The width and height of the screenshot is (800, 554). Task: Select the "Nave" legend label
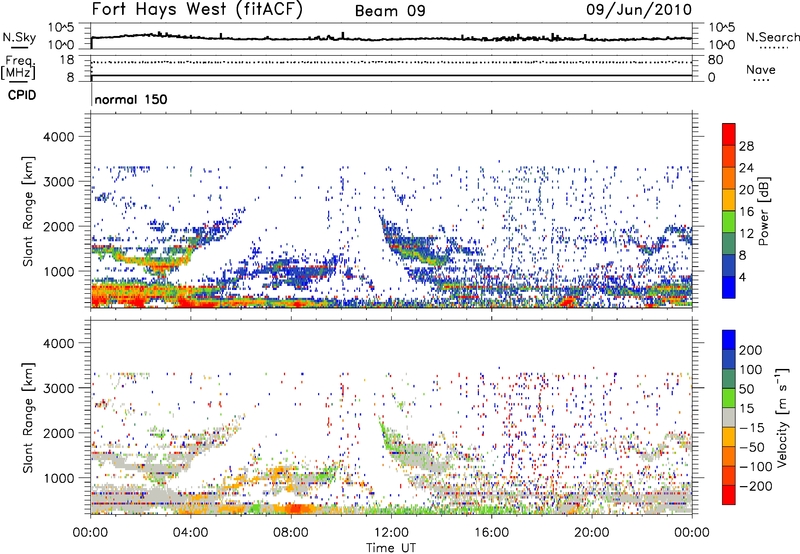point(761,69)
